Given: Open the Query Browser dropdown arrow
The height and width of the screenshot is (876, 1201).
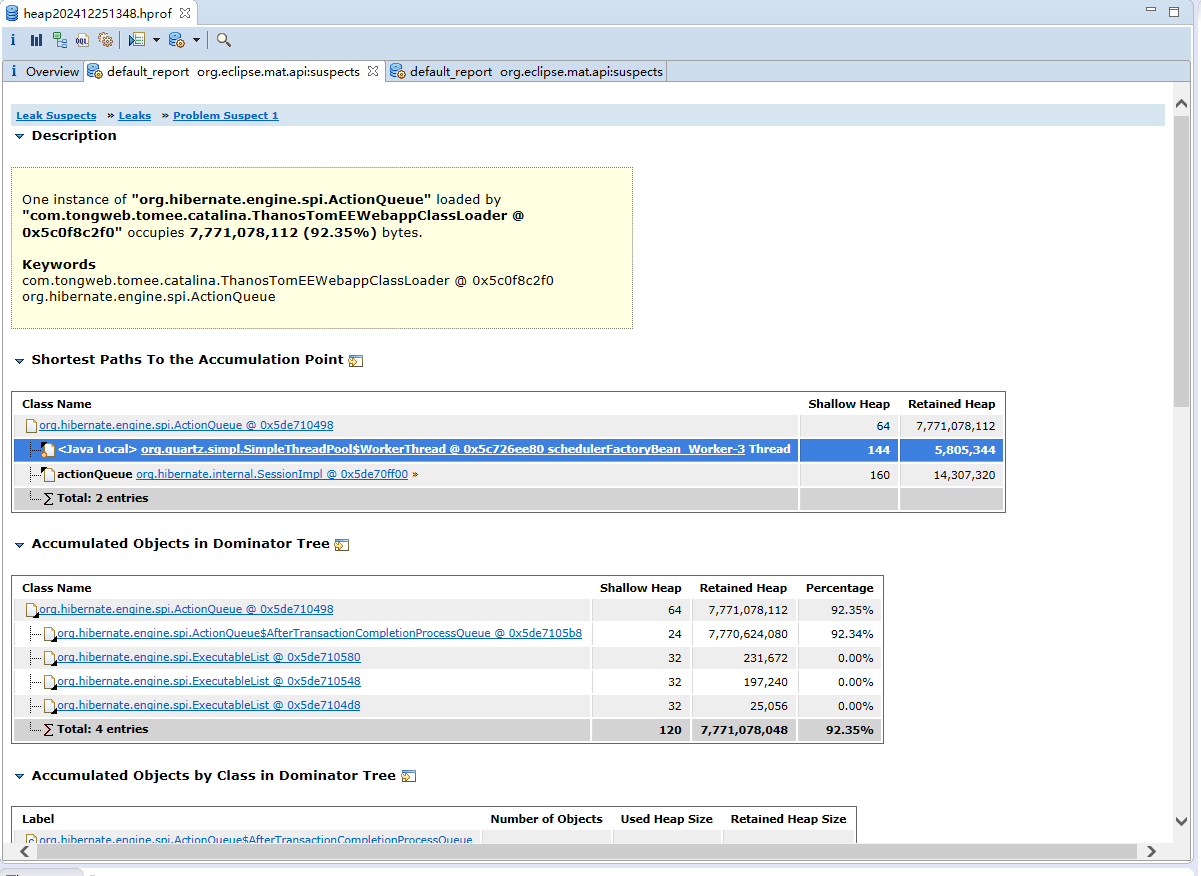Looking at the screenshot, I should coord(196,40).
